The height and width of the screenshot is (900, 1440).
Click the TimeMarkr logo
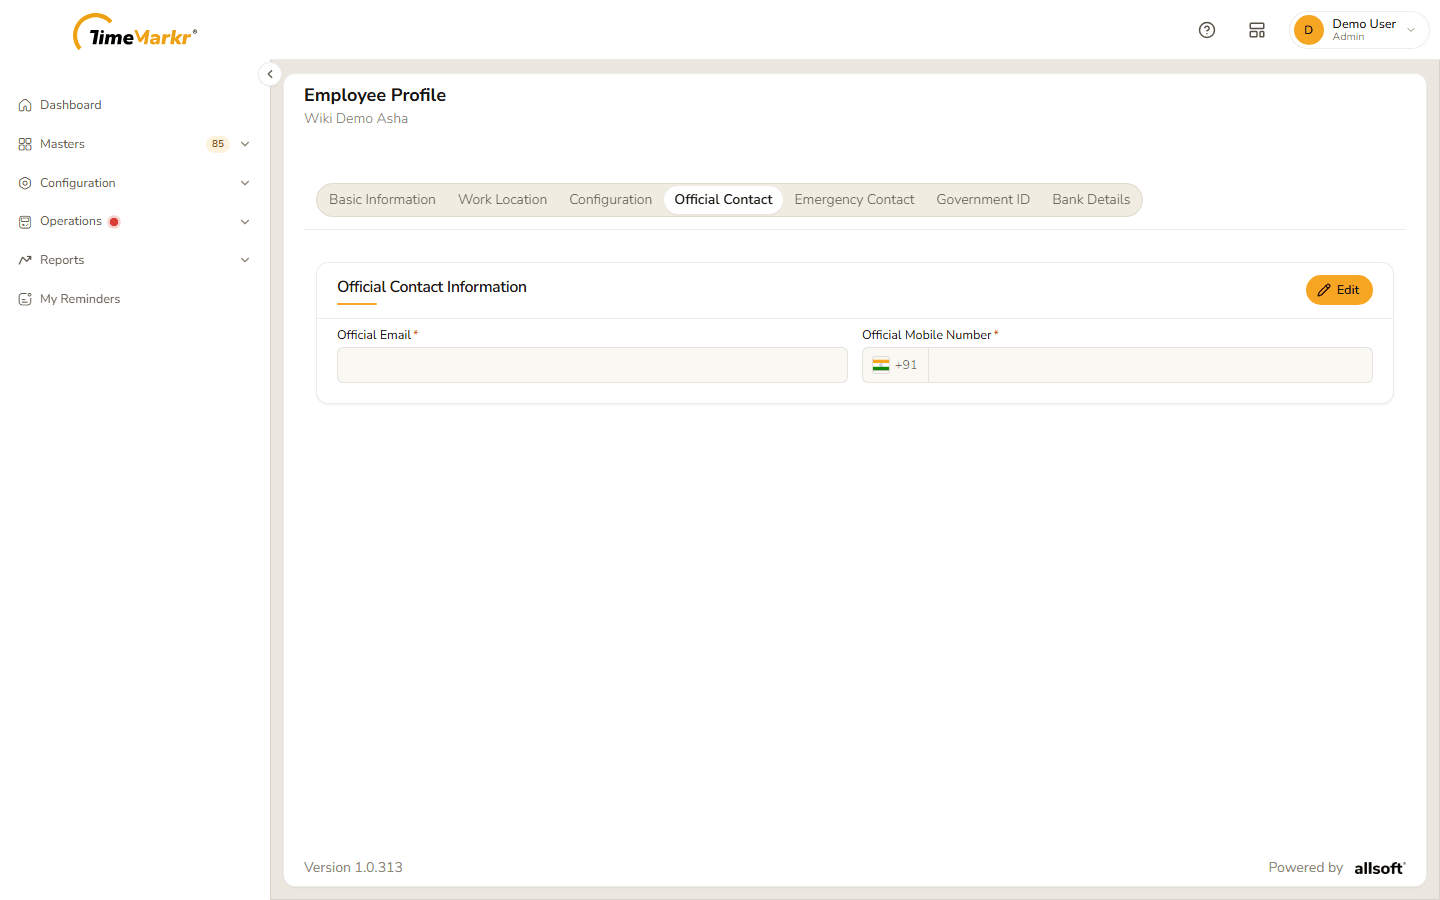coord(135,33)
